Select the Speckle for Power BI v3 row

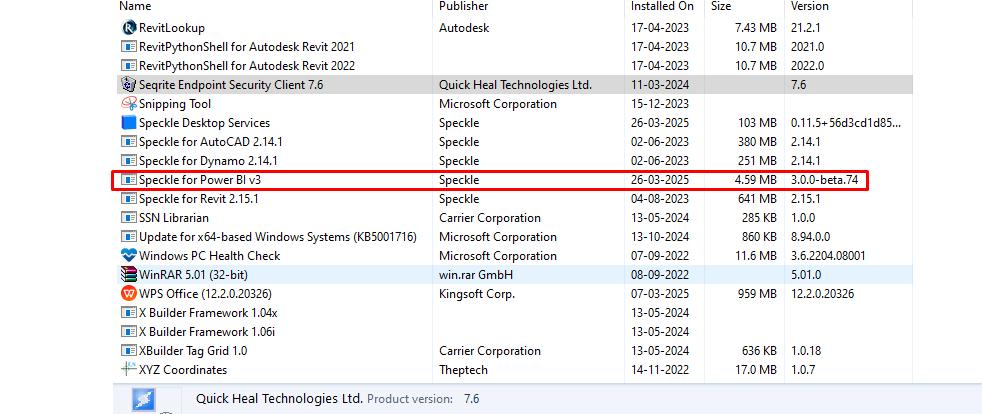coord(490,180)
